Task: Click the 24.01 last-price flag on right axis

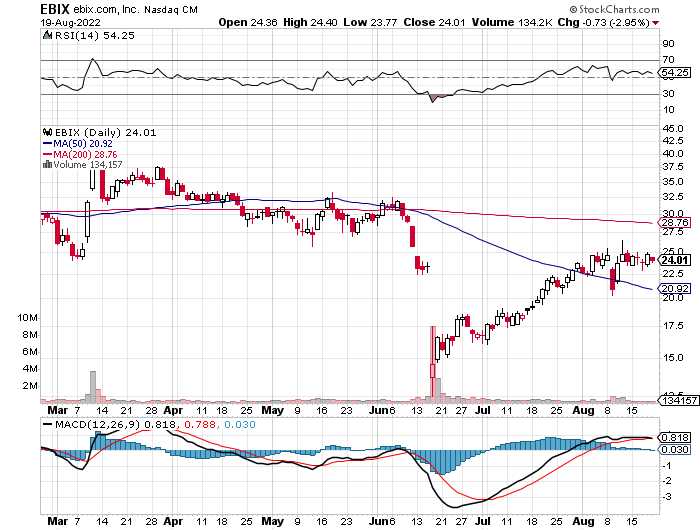Action: pos(675,260)
